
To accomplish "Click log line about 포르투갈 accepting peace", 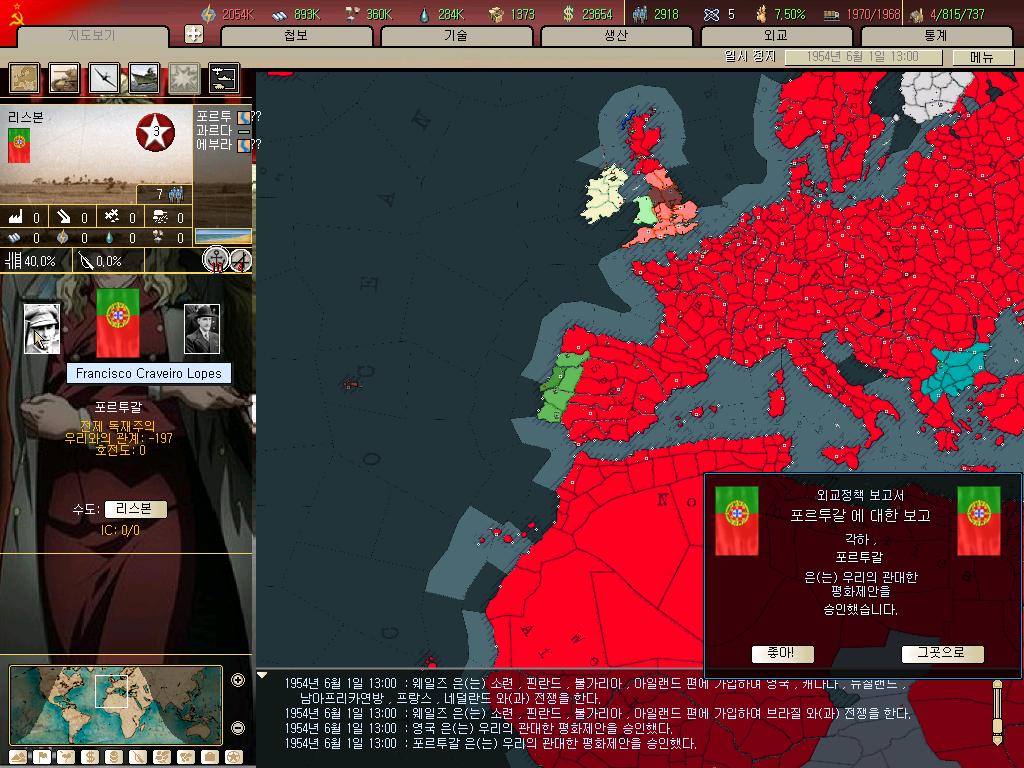I will pos(490,743).
